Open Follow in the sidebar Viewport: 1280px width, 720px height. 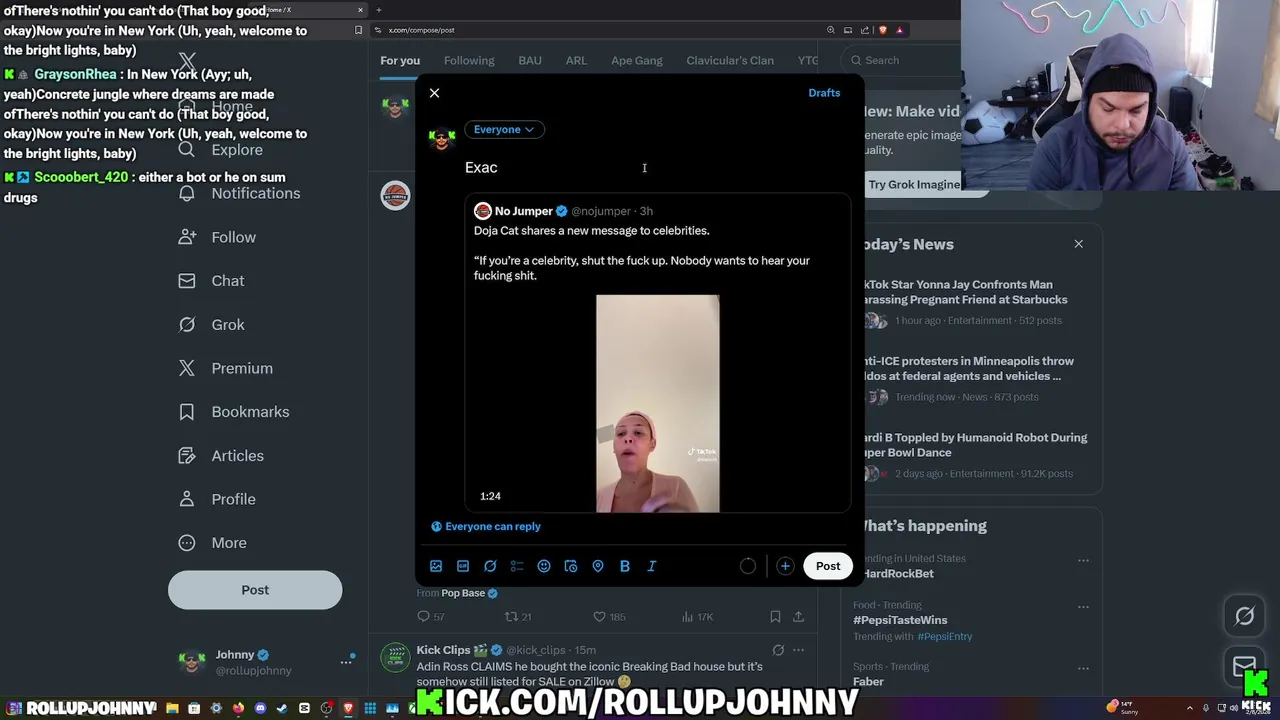point(218,237)
